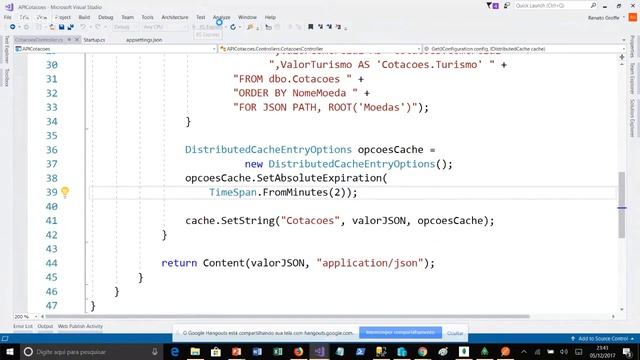Viewport: 640px width, 360px height.
Task: Click the orange user account avatar
Action: coord(633,17)
